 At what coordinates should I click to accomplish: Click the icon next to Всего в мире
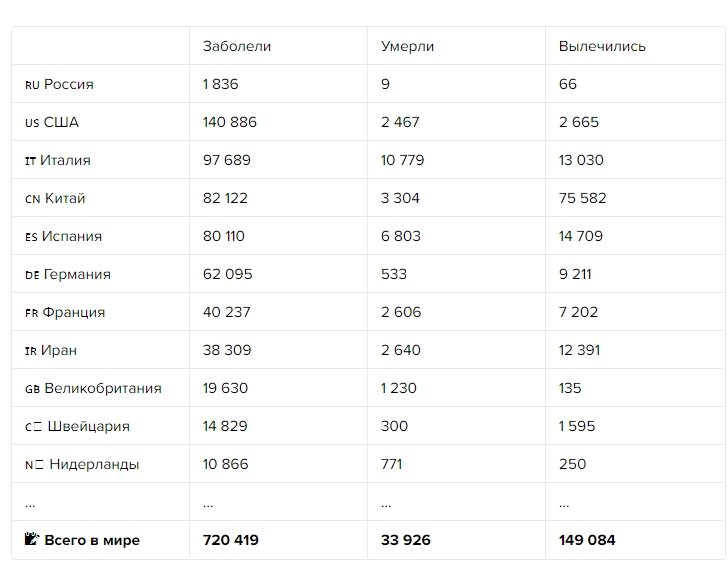tap(32, 540)
